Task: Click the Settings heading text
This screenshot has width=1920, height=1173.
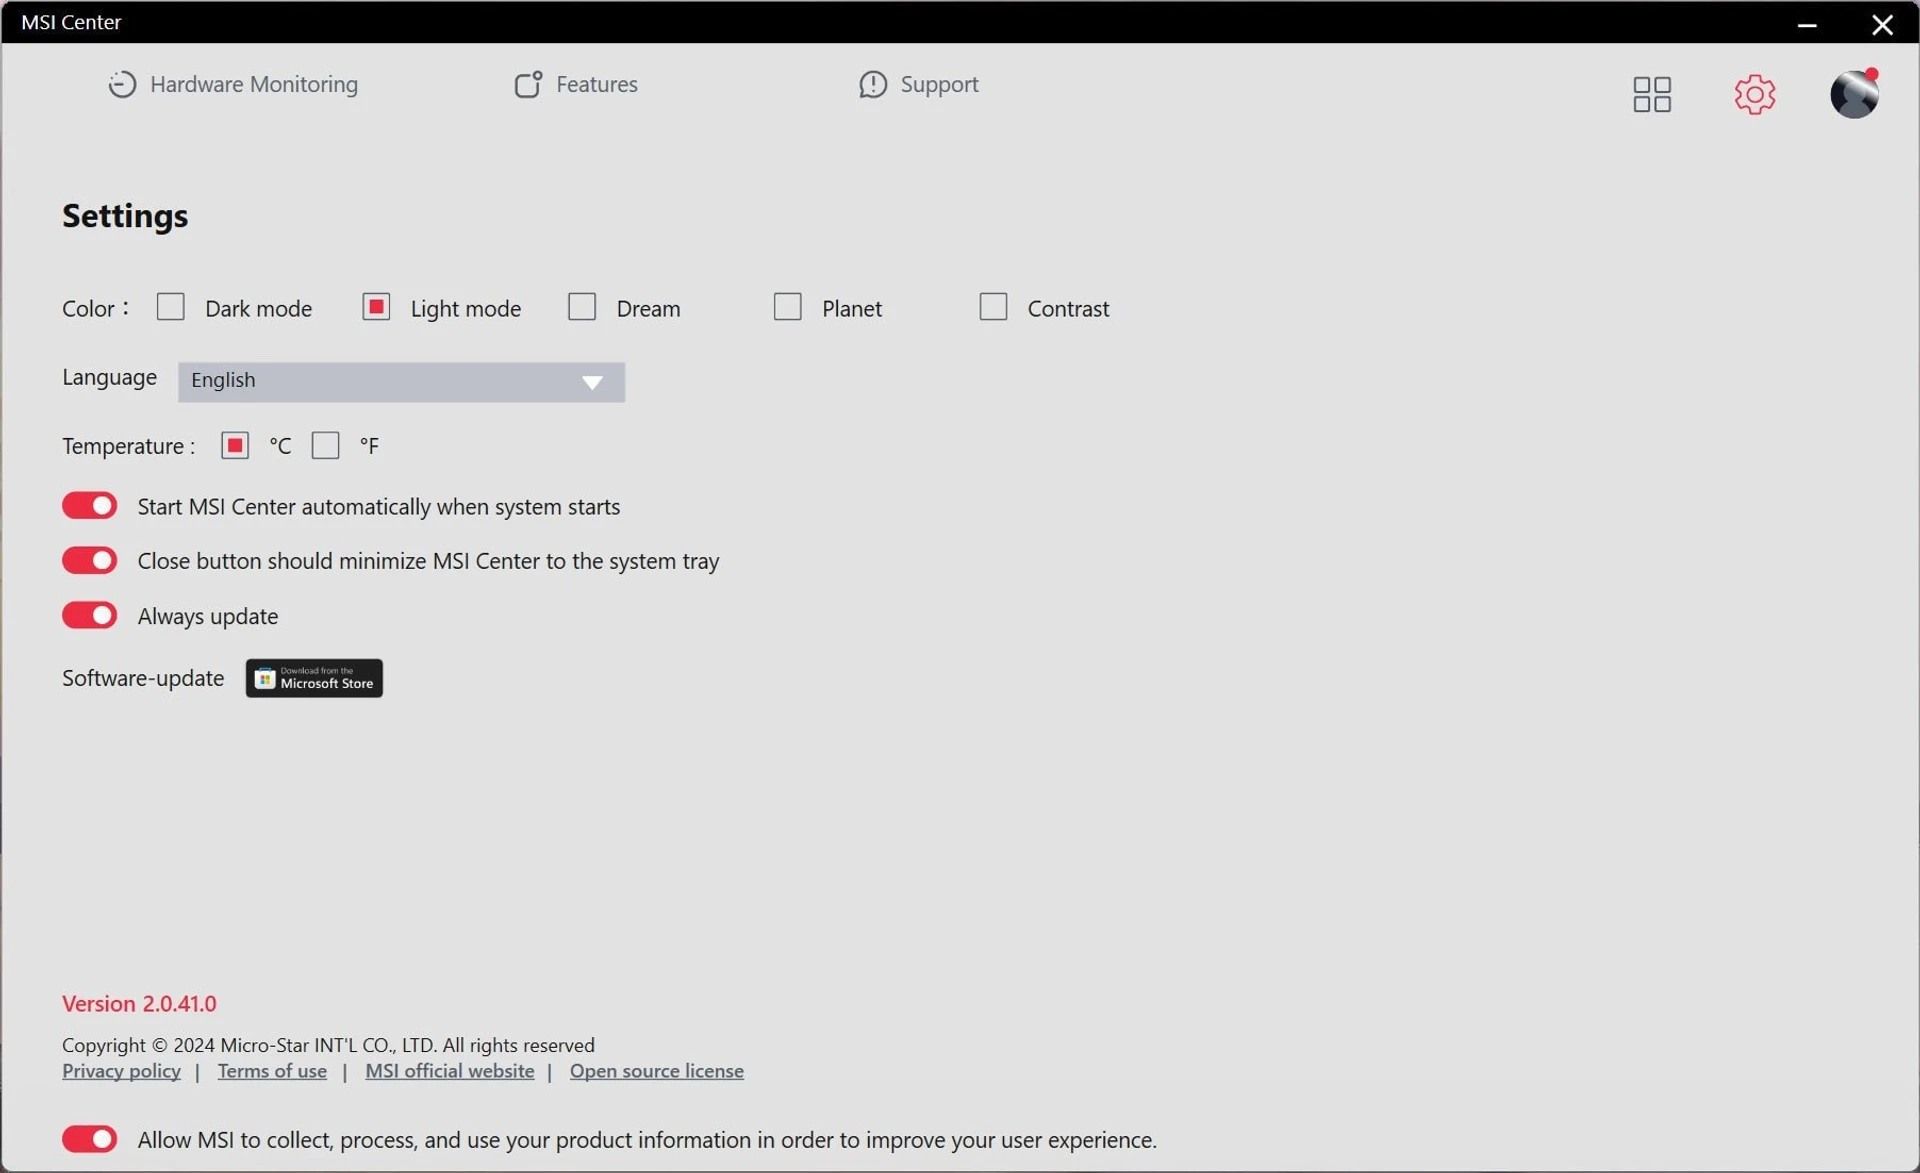Action: point(125,216)
